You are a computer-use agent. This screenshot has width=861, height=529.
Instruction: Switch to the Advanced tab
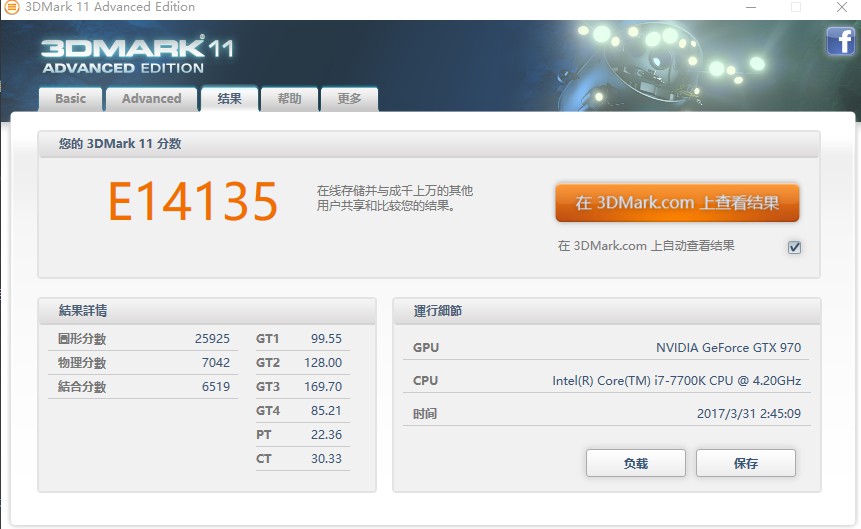tap(152, 99)
